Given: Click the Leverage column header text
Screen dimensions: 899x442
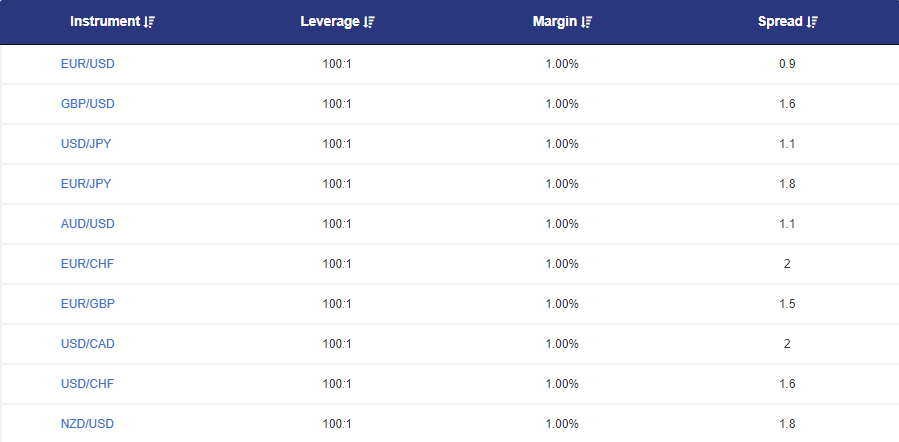Looking at the screenshot, I should click(x=329, y=22).
